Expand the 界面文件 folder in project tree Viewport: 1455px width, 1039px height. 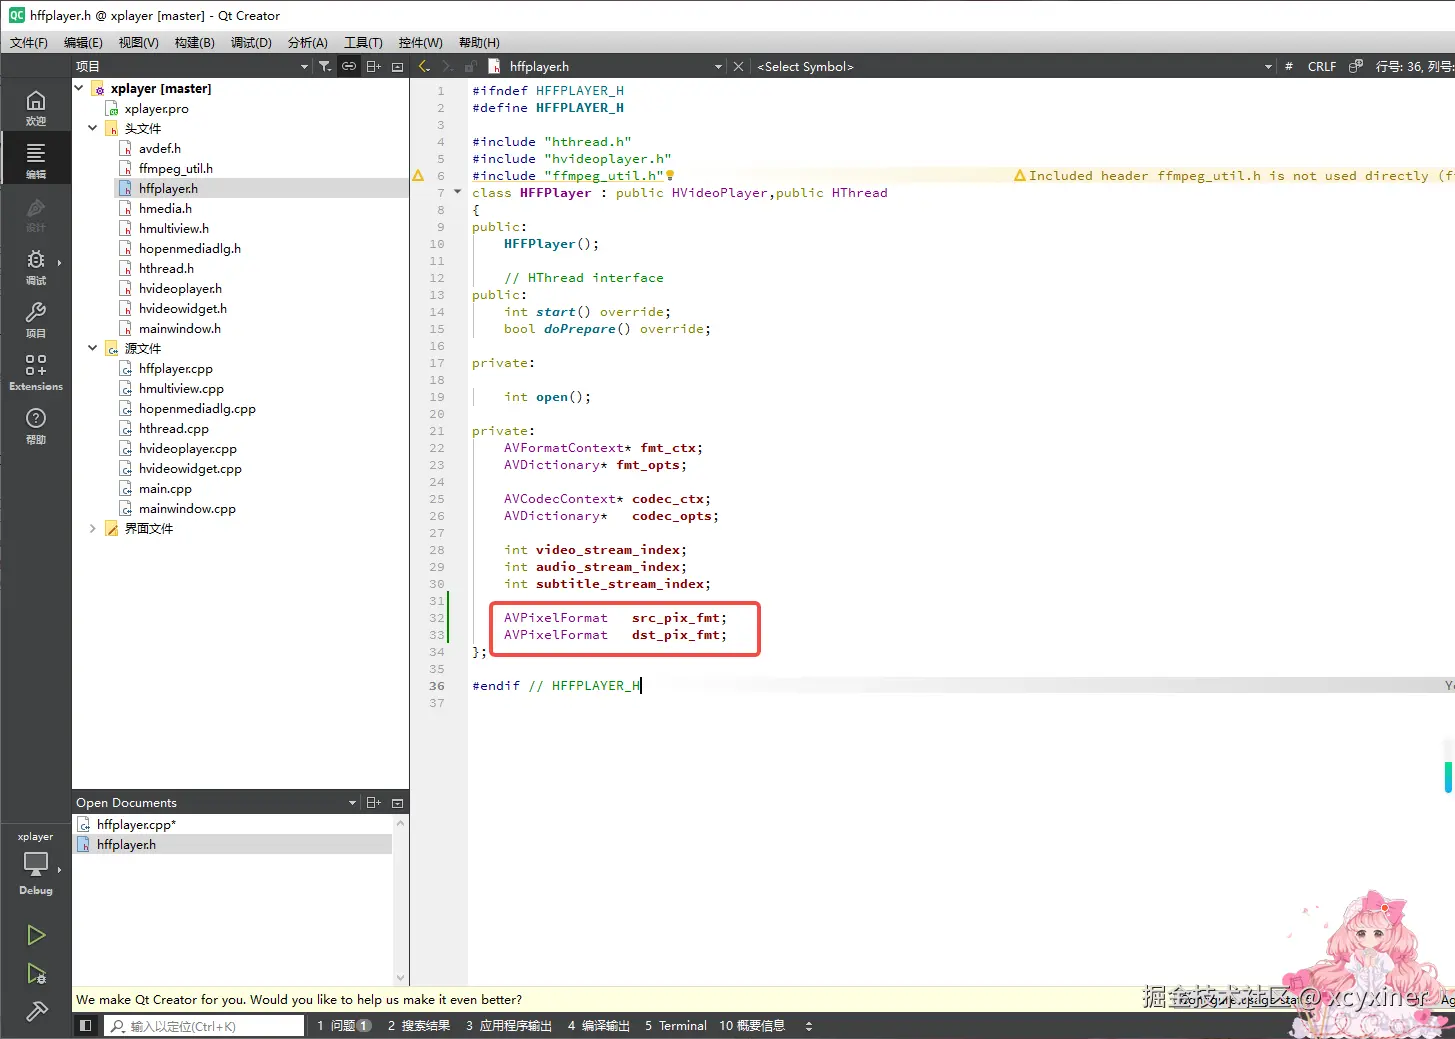93,528
